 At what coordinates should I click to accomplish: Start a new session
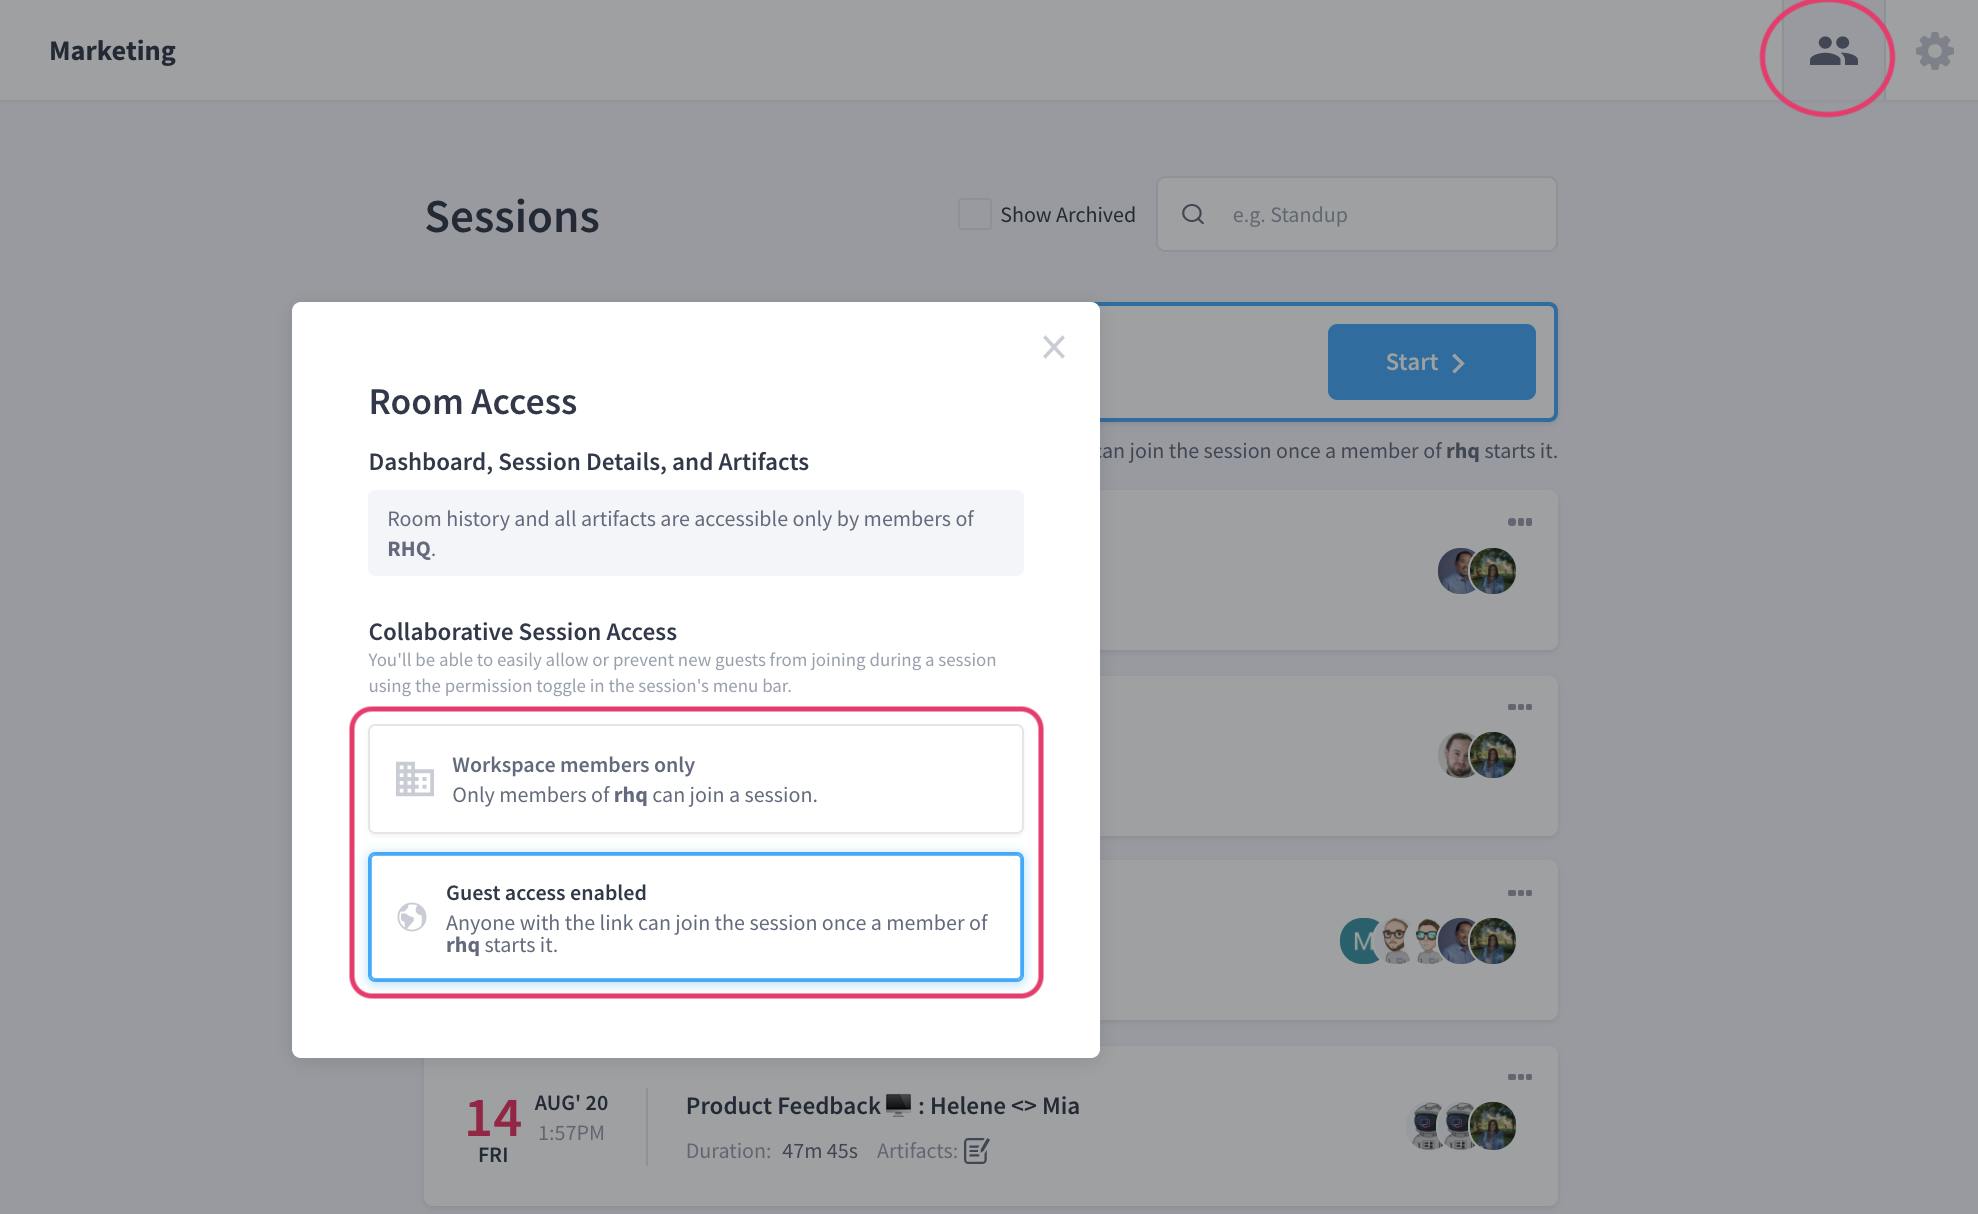click(x=1431, y=362)
